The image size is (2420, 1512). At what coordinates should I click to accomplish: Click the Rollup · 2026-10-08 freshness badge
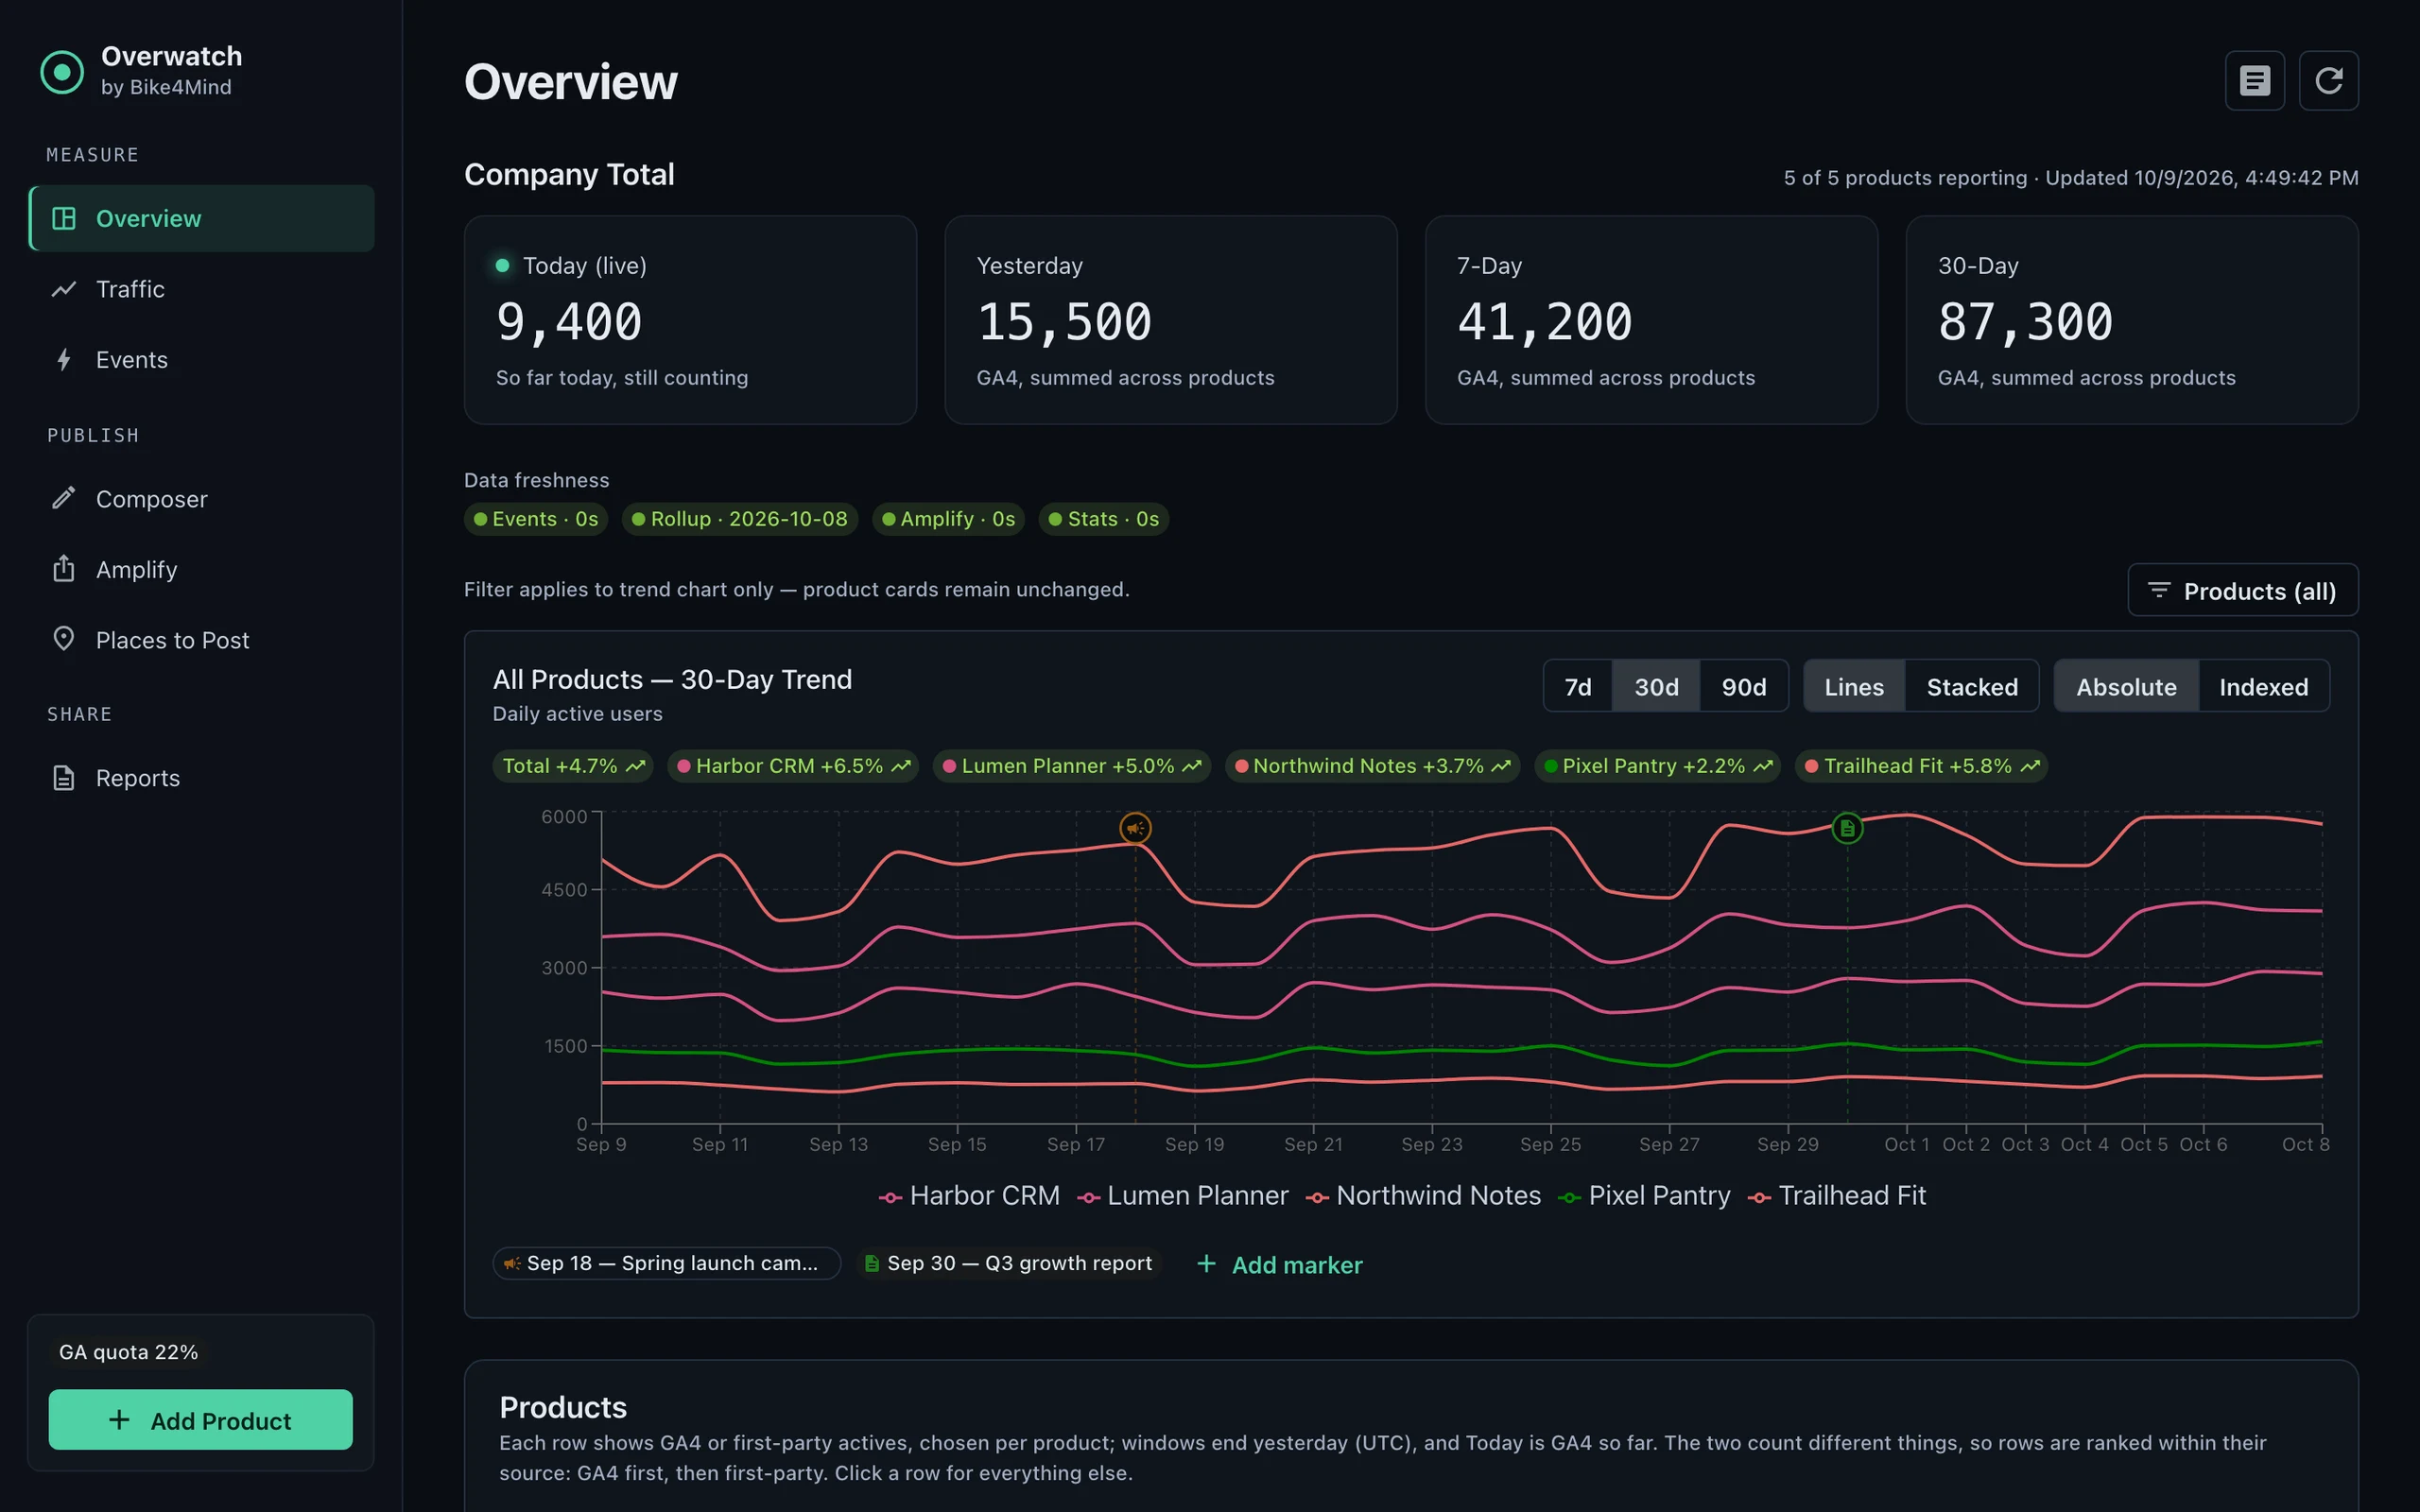click(x=740, y=519)
